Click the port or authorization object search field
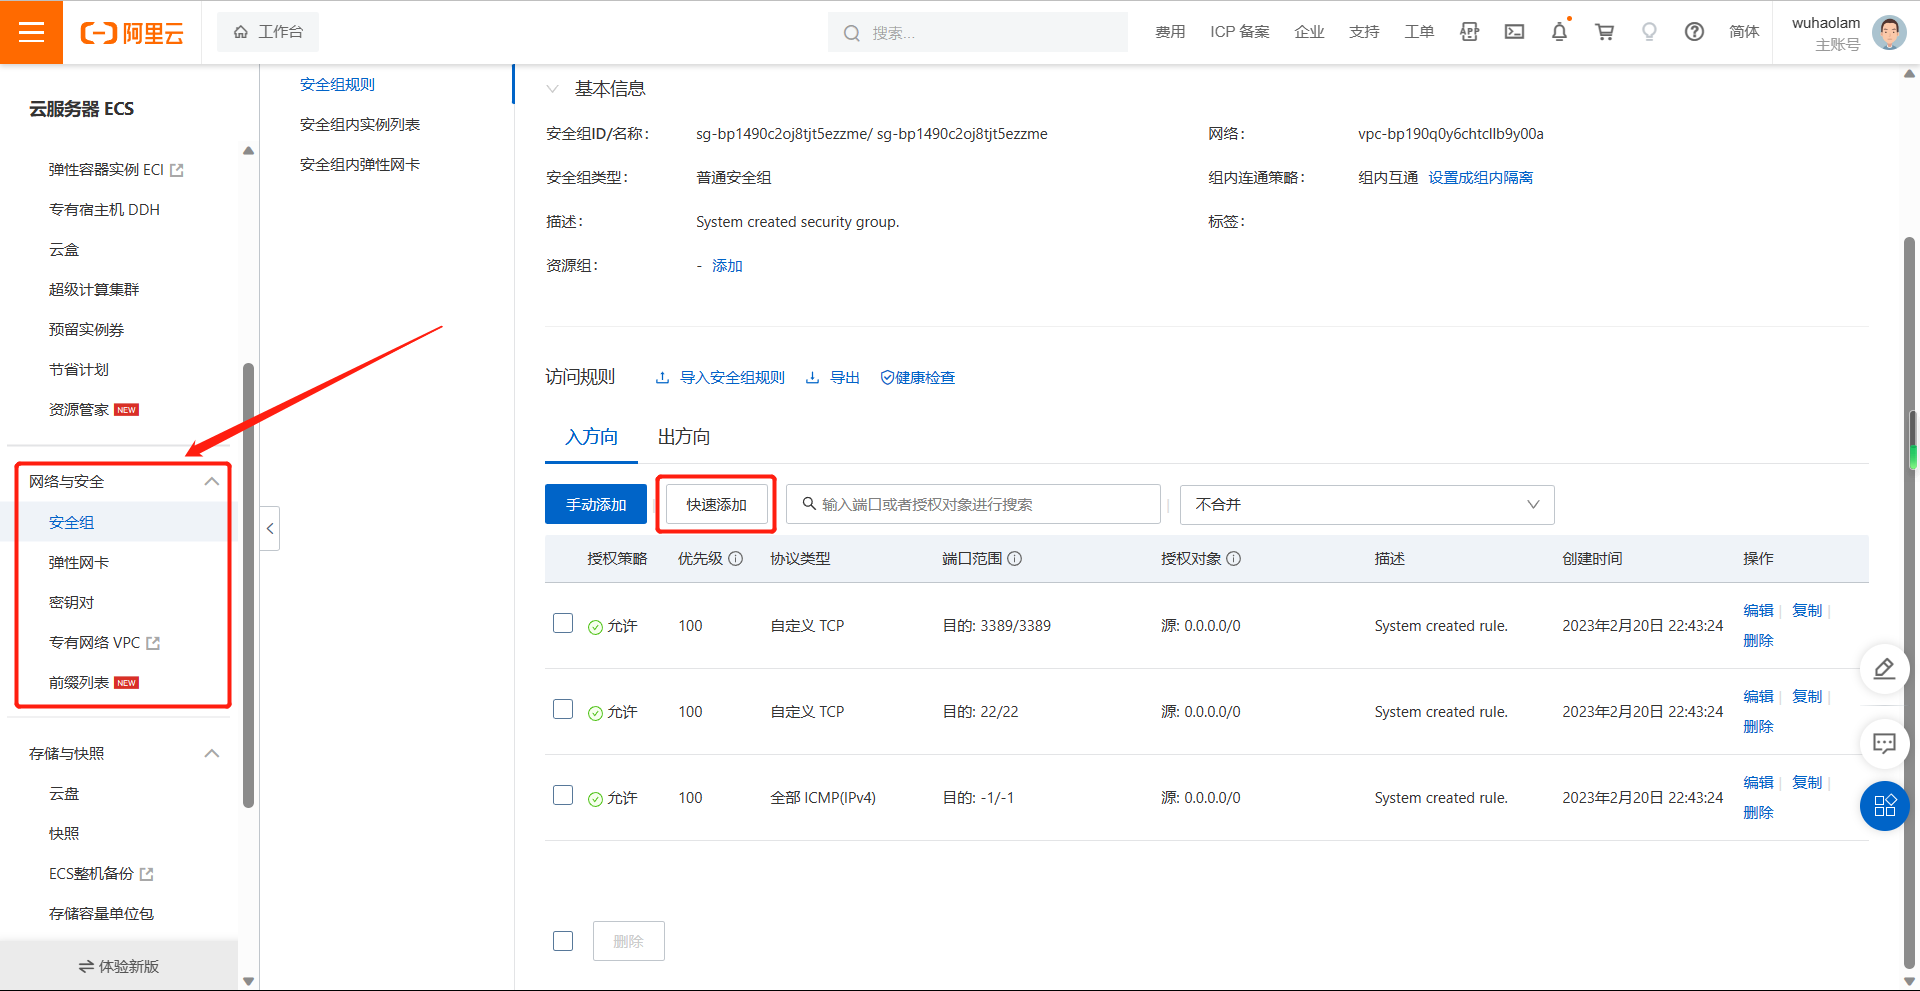The image size is (1920, 991). pyautogui.click(x=973, y=504)
